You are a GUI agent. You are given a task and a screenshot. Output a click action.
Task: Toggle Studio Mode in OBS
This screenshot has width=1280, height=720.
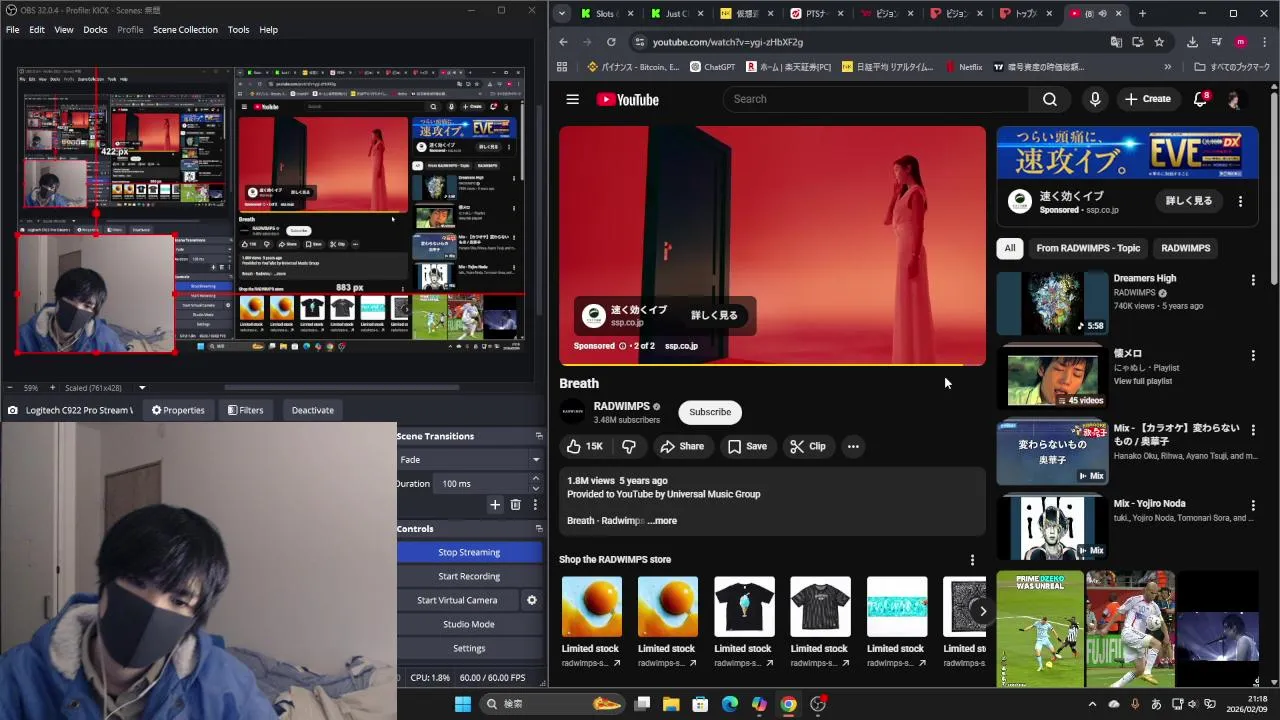469,624
